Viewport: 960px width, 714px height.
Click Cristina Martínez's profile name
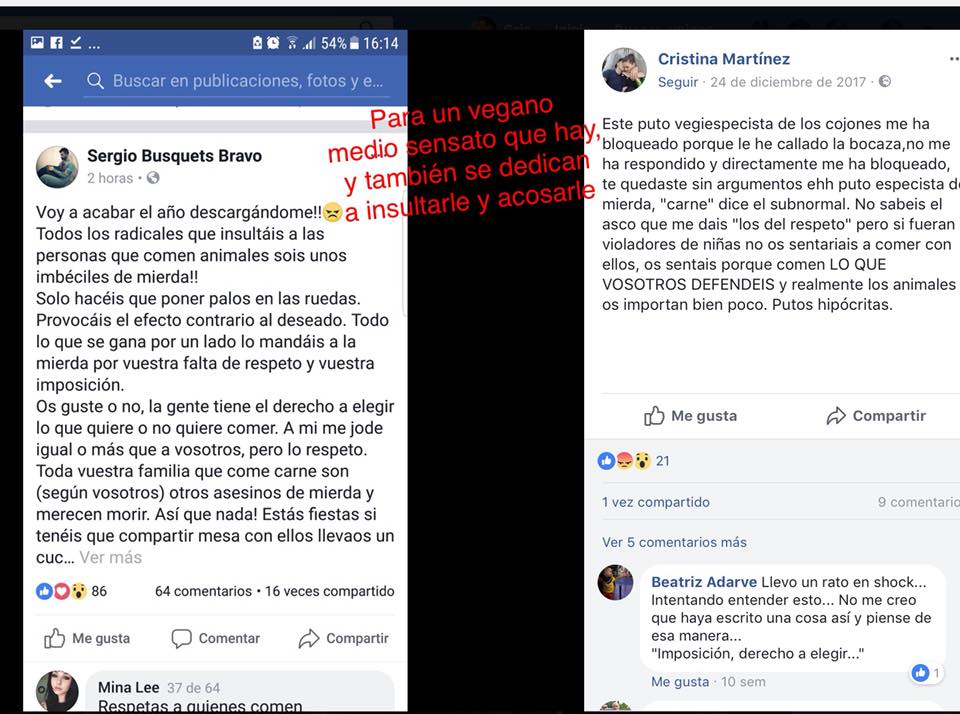[x=724, y=59]
